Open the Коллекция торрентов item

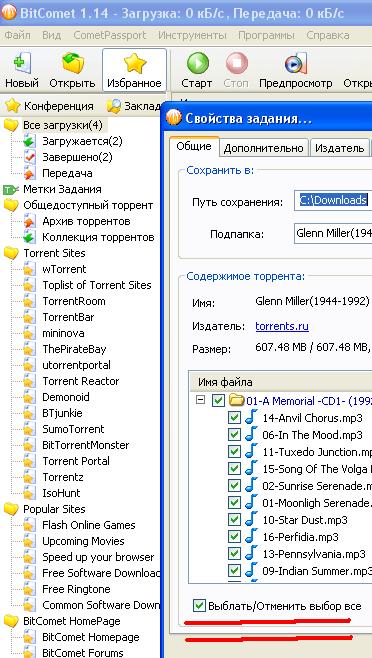click(x=98, y=237)
